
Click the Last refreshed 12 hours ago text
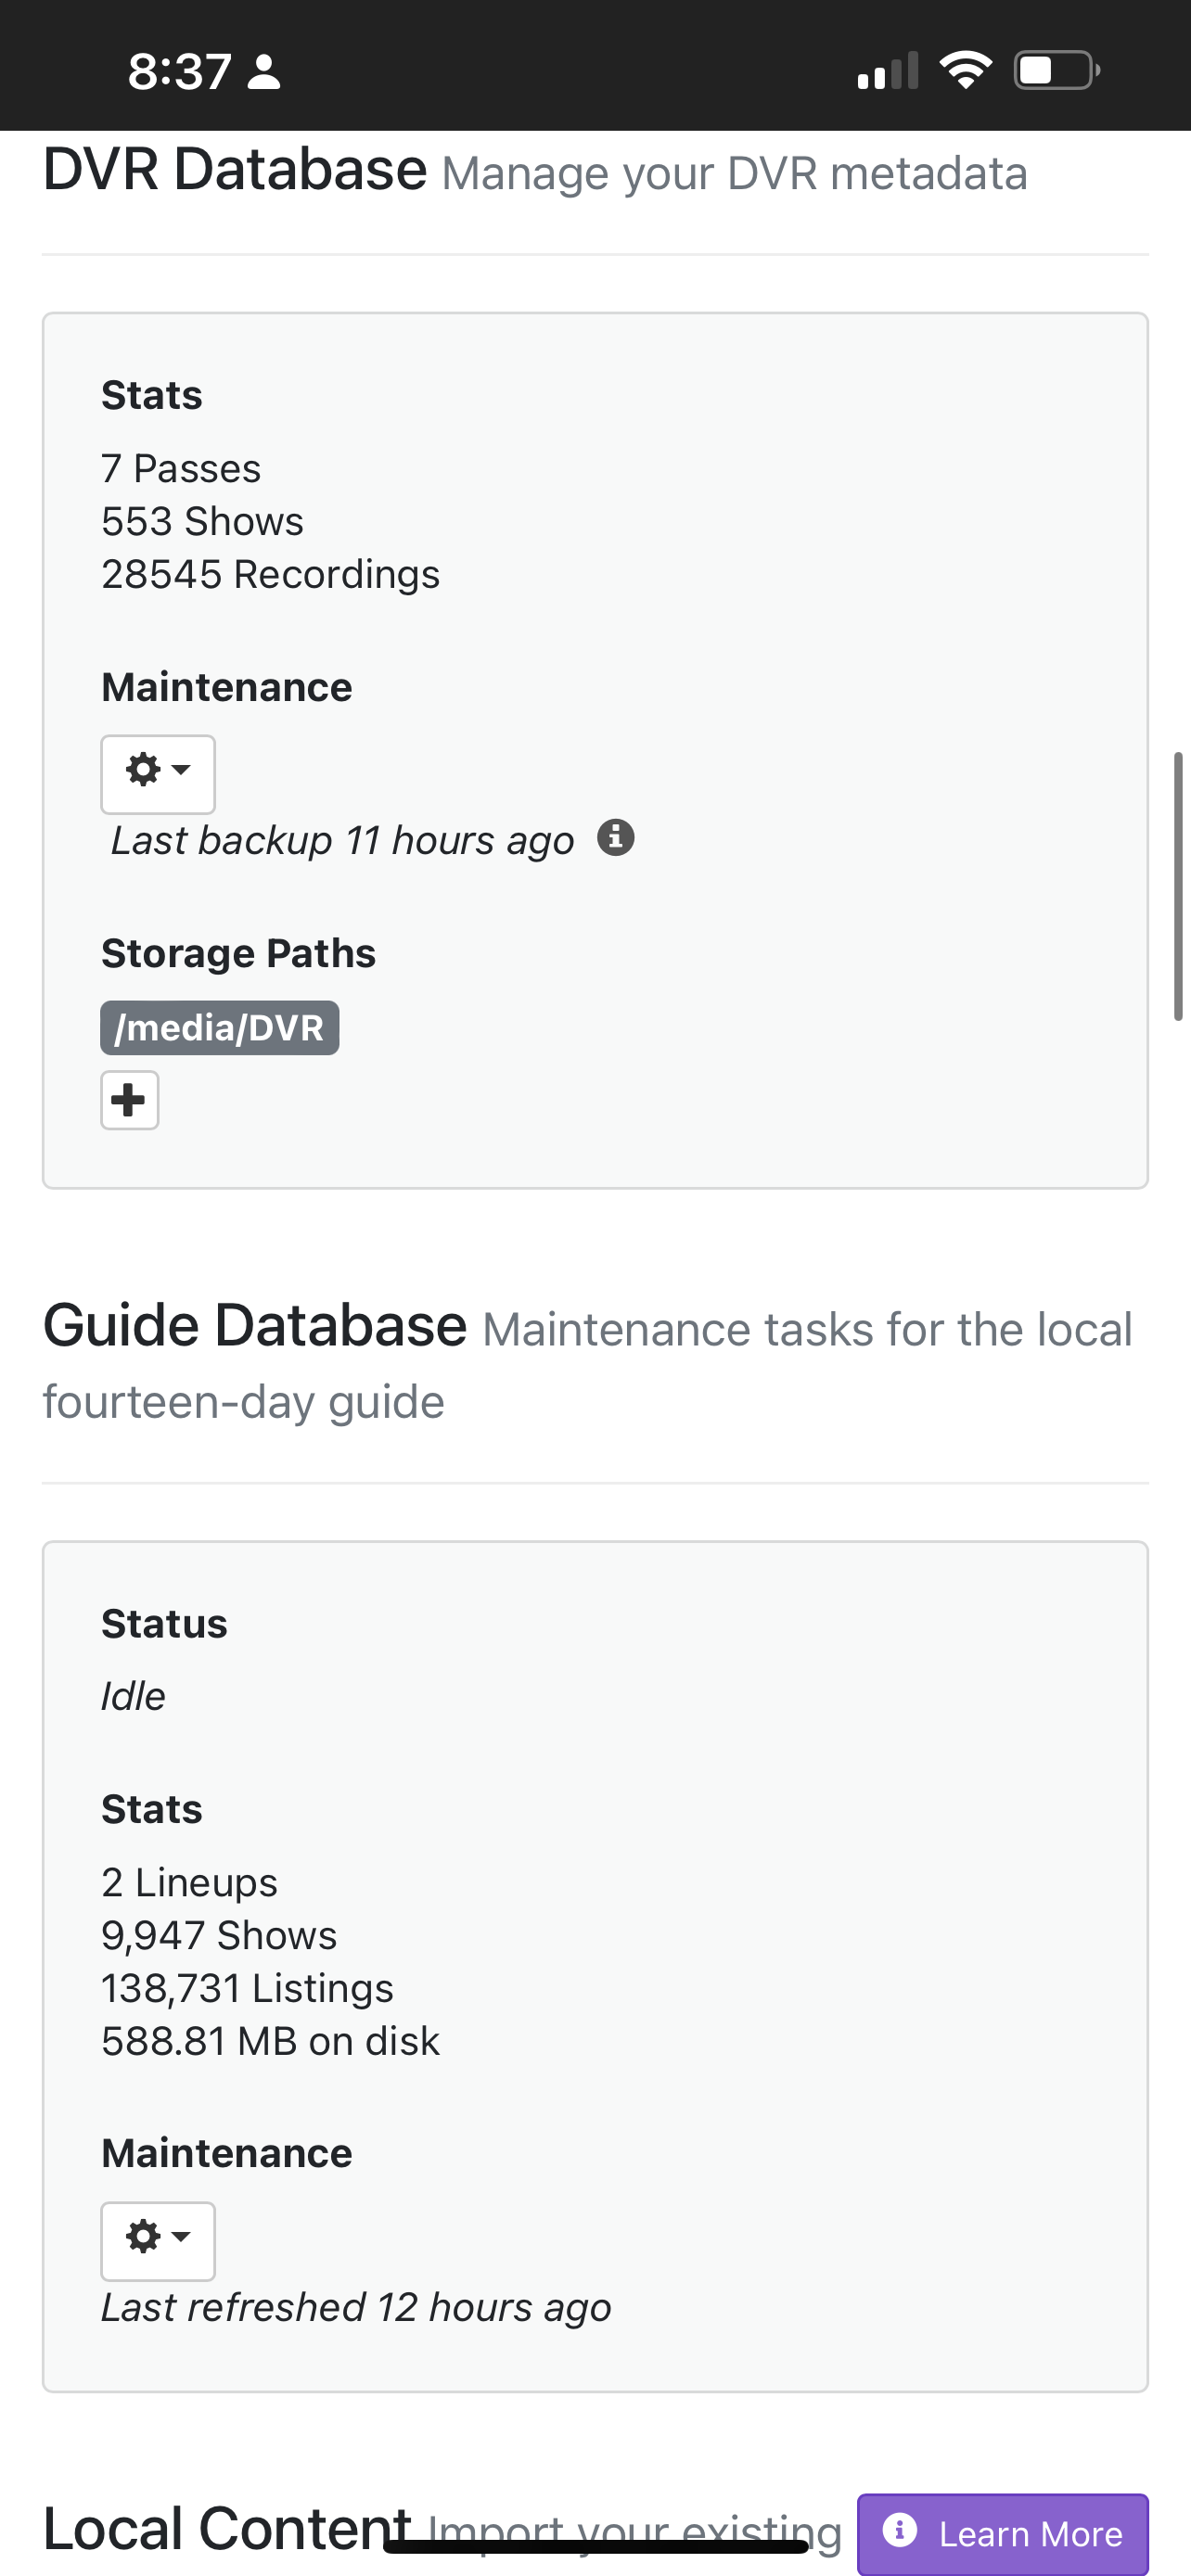coord(356,2308)
